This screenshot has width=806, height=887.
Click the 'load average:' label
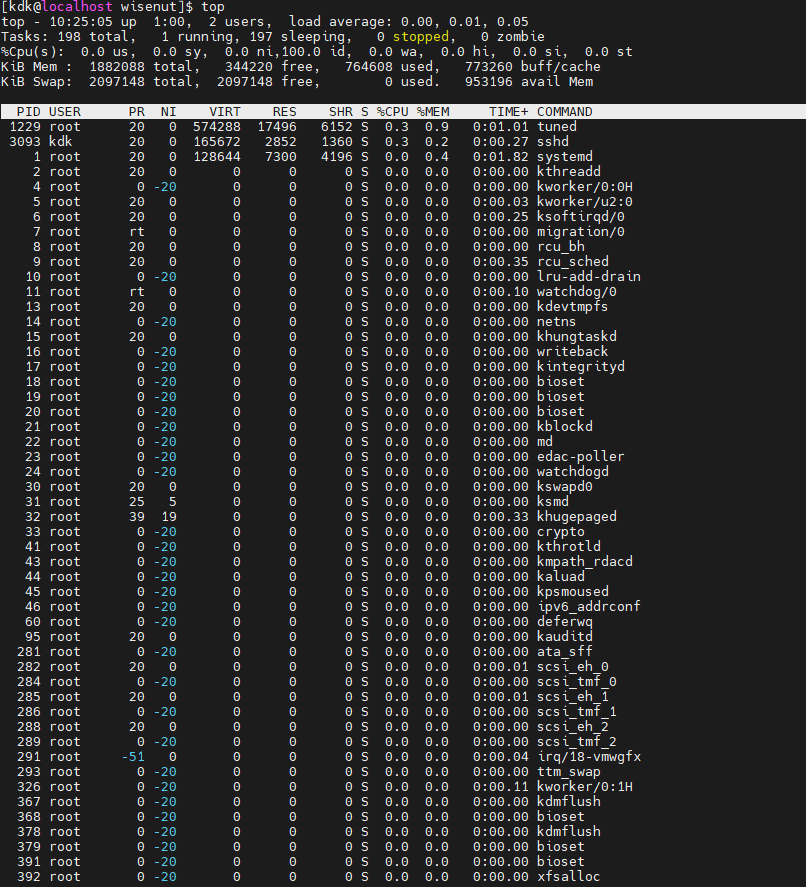(340, 21)
